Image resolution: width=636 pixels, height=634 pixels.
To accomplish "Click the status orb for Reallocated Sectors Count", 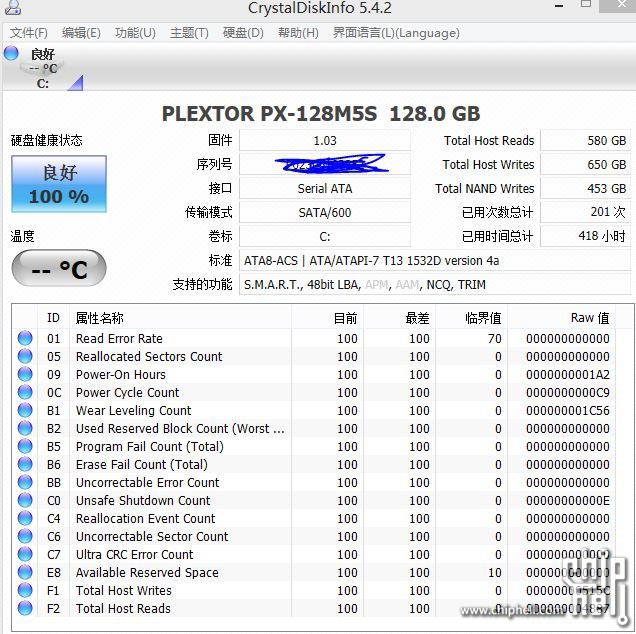I will point(25,356).
